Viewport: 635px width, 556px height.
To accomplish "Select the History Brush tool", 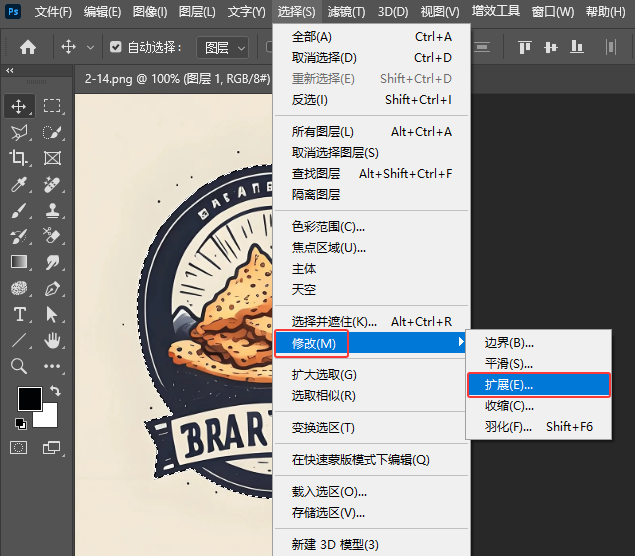I will click(x=19, y=236).
